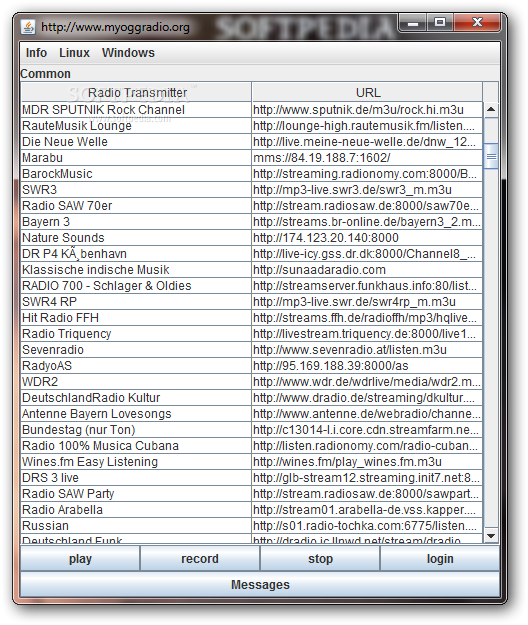Image resolution: width=528 pixels, height=625 pixels.
Task: Click URL http://sunaadaradio.com
Action: click(x=367, y=269)
